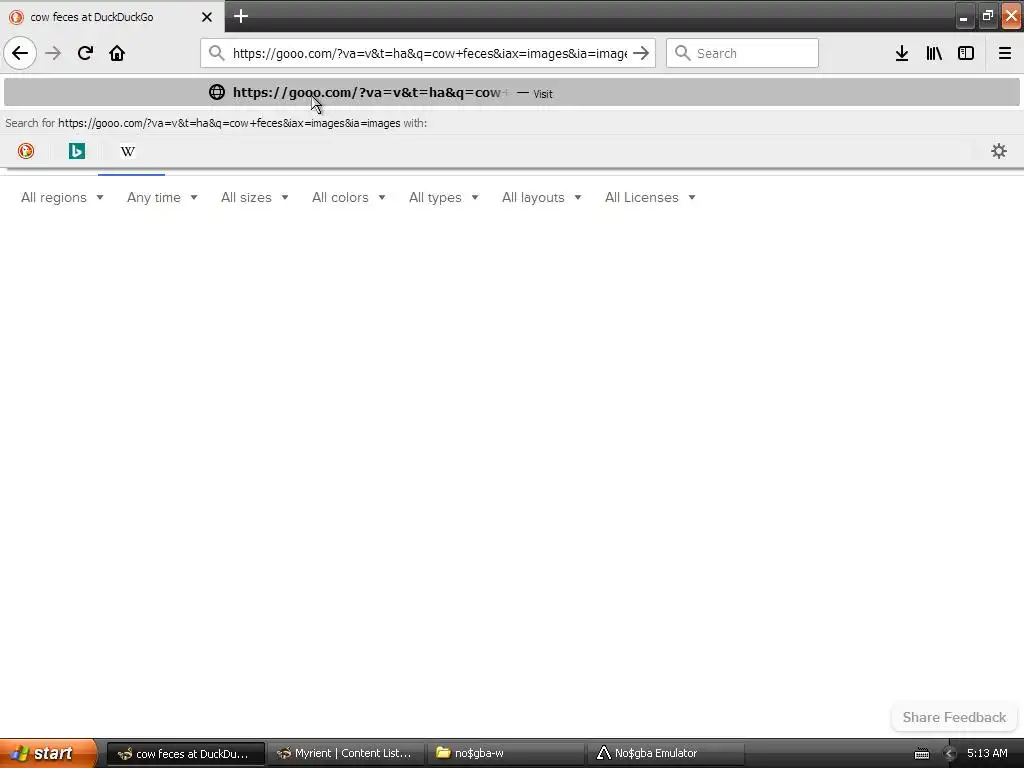Minimize the browser window
1024x768 pixels.
click(963, 17)
